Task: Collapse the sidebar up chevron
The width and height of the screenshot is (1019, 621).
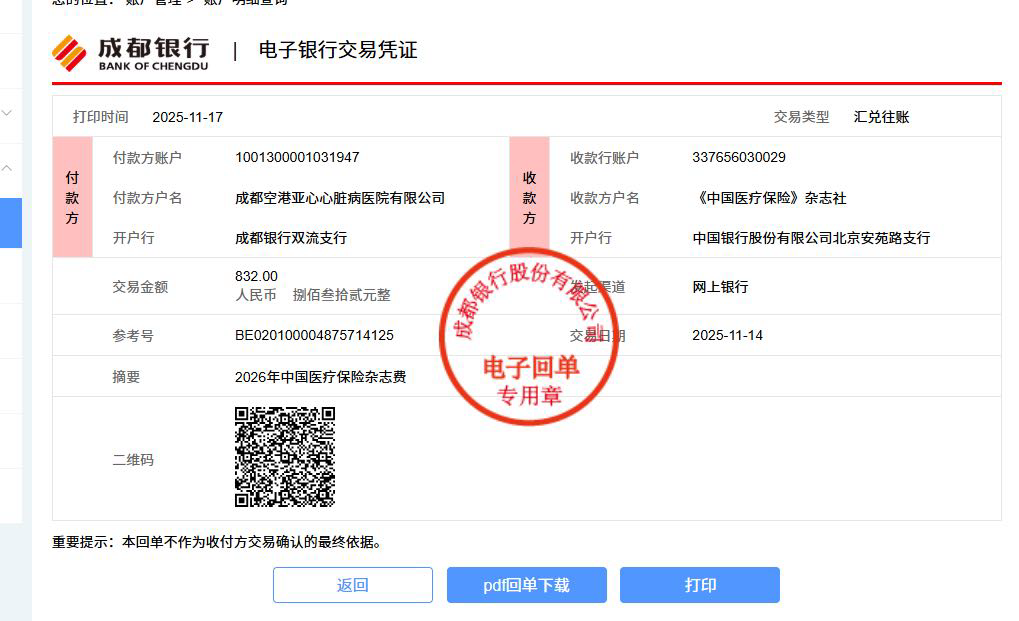Action: (7, 168)
